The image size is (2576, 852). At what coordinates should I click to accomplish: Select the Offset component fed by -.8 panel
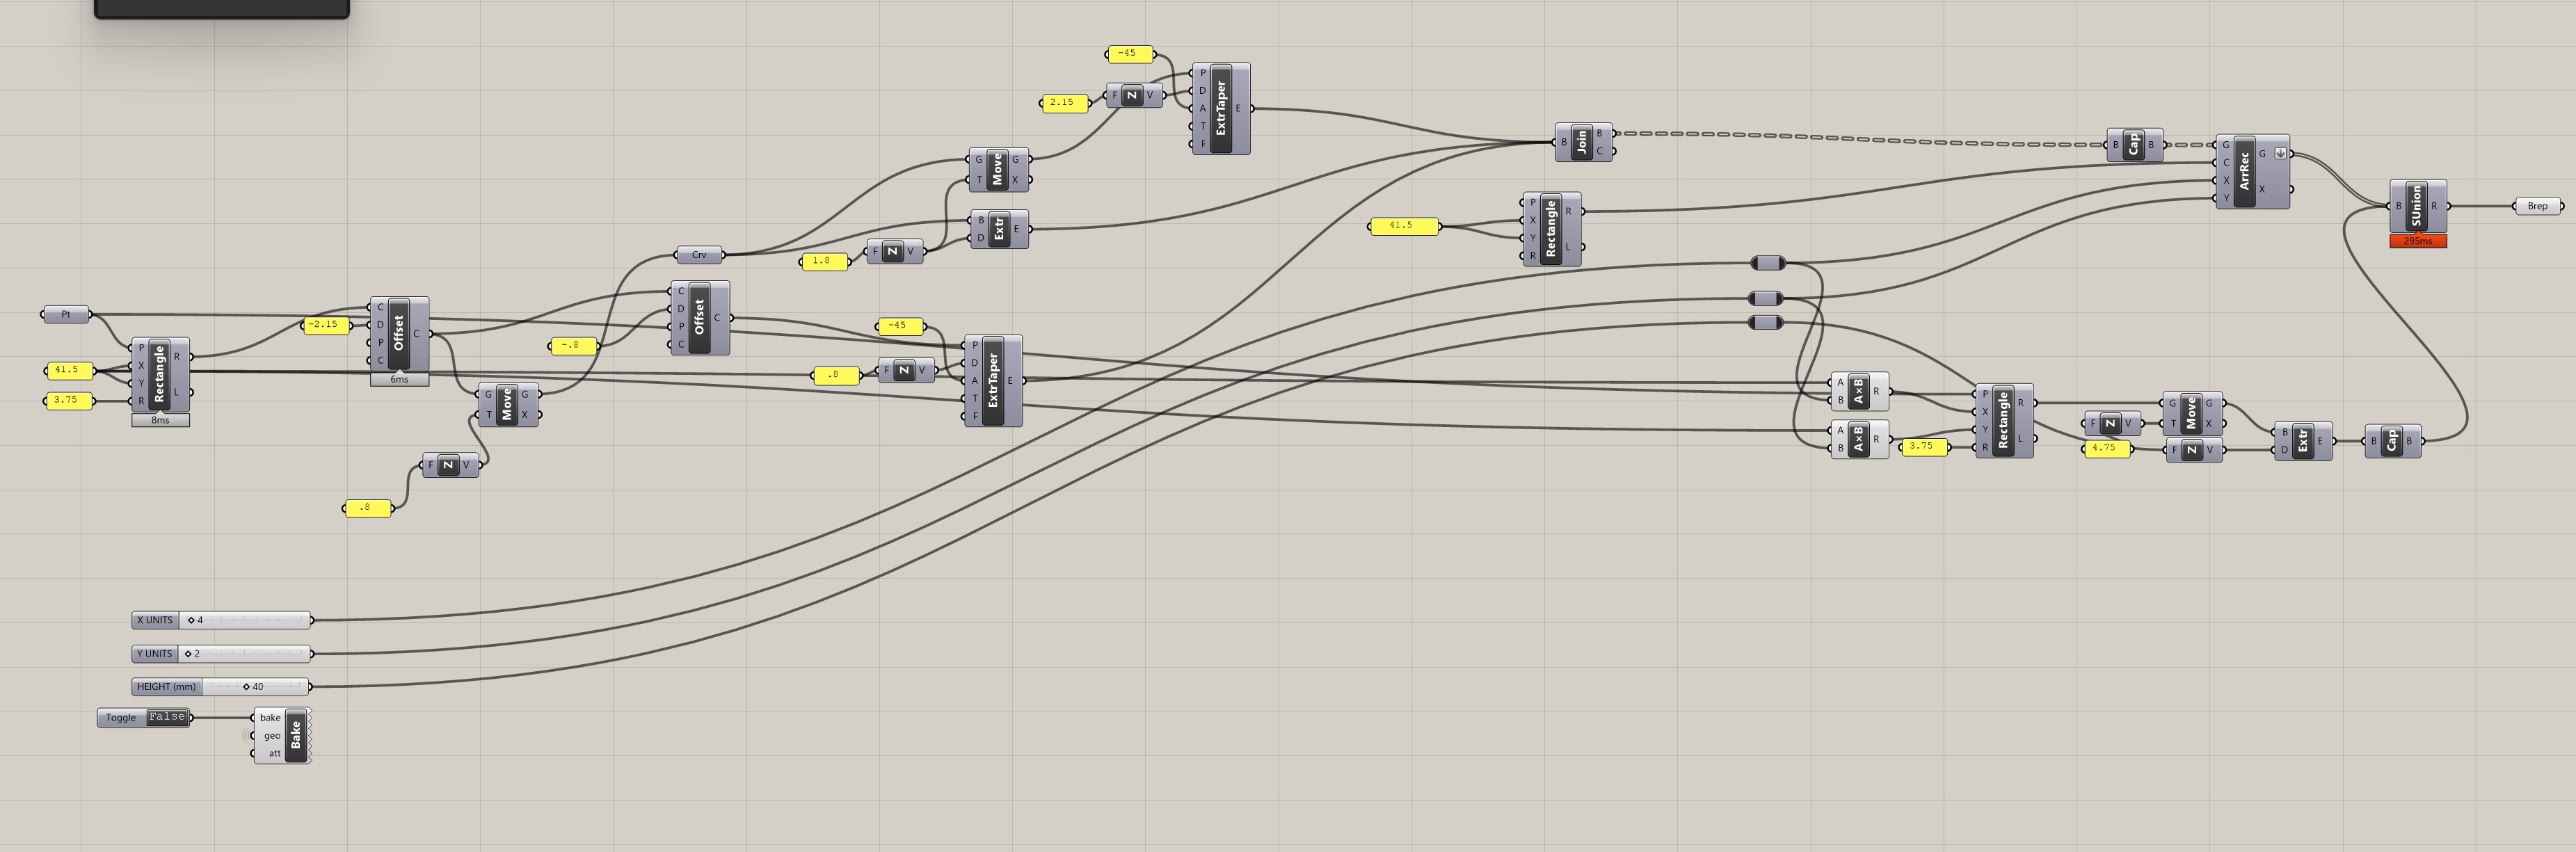[699, 318]
